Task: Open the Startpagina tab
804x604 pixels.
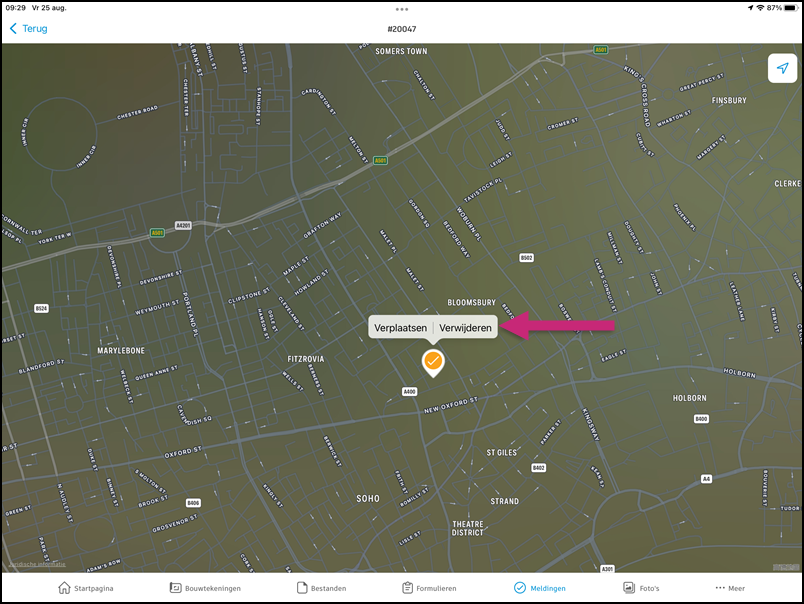Action: tap(86, 588)
